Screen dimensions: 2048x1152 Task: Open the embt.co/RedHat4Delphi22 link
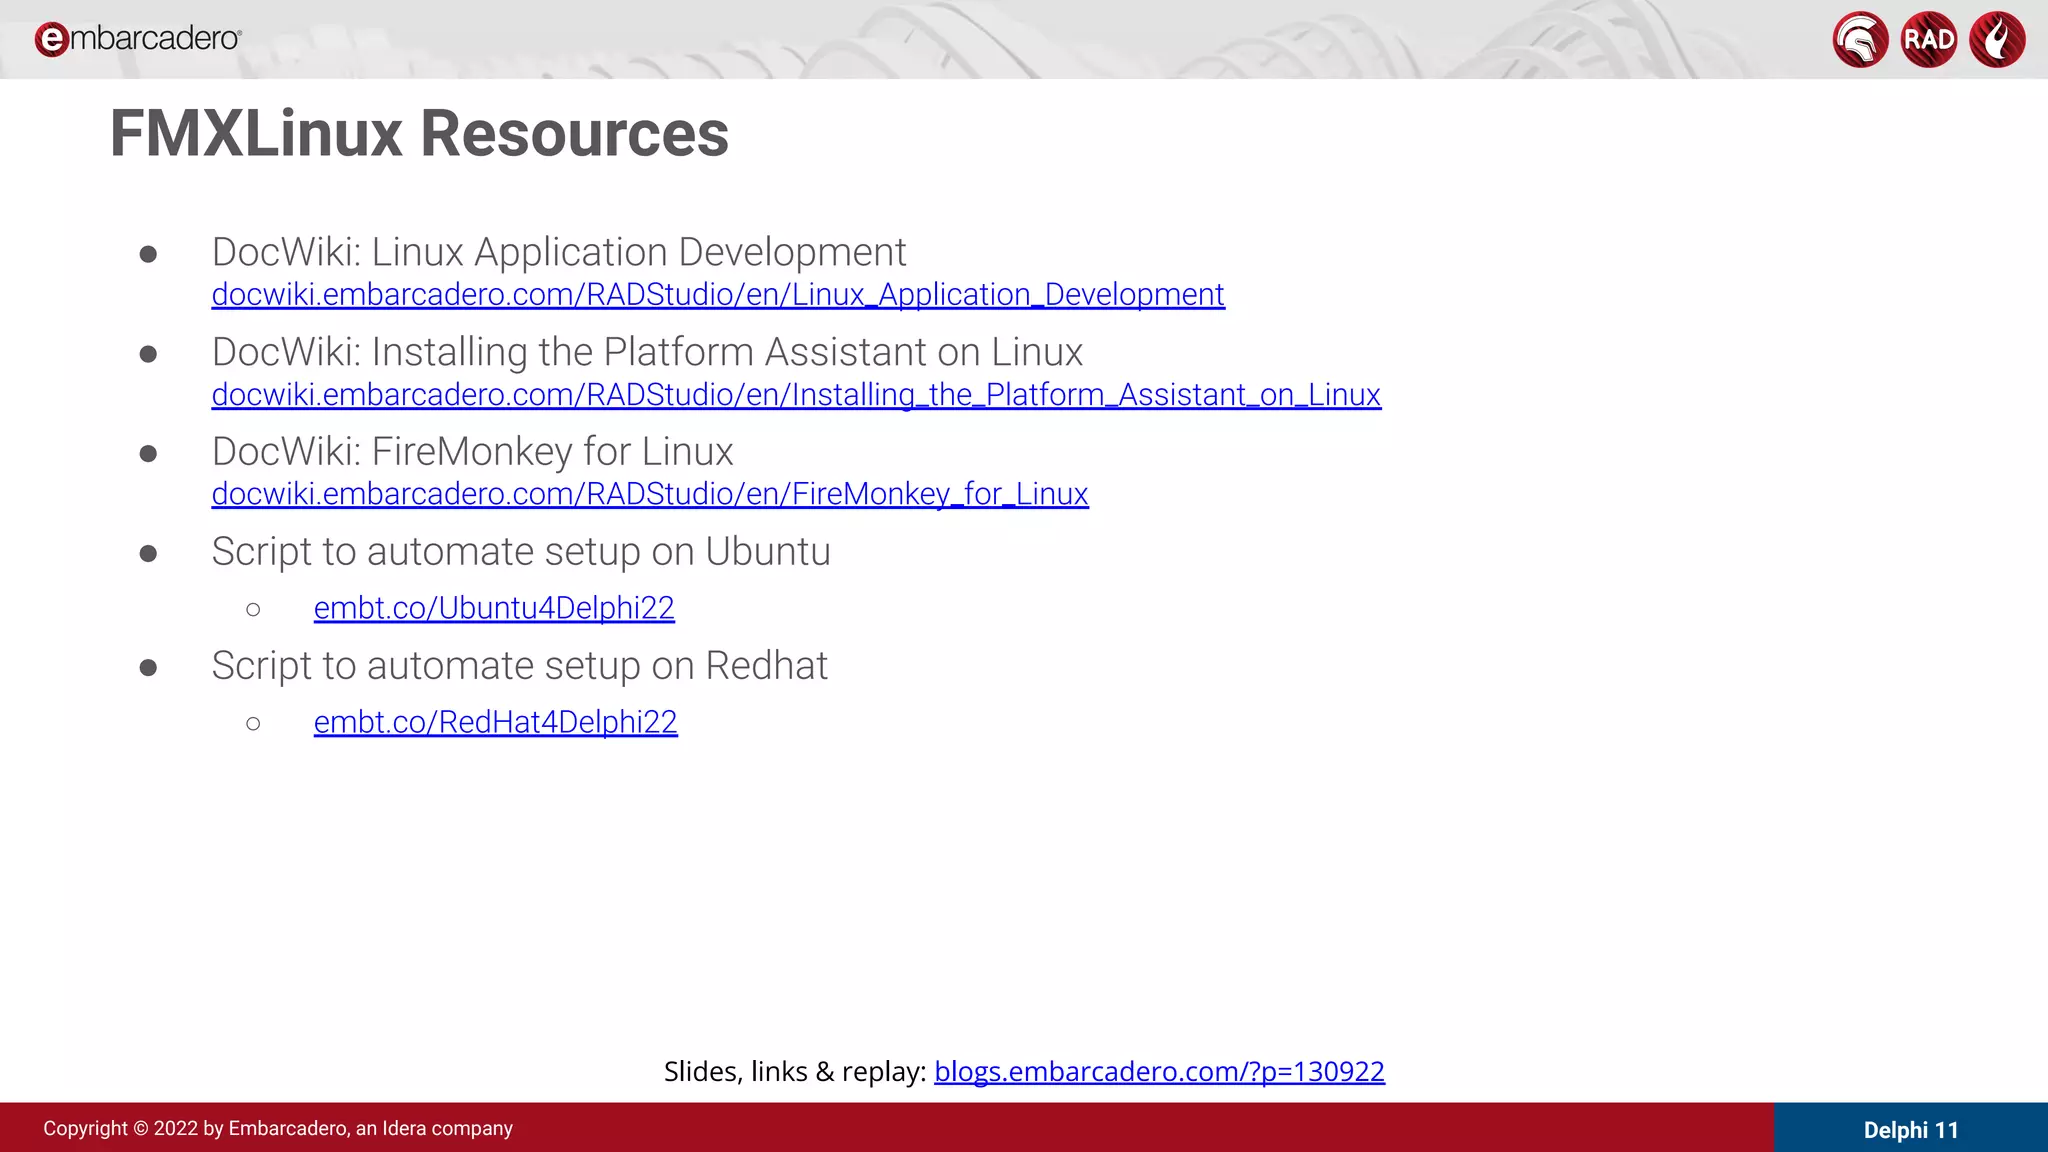pos(495,722)
